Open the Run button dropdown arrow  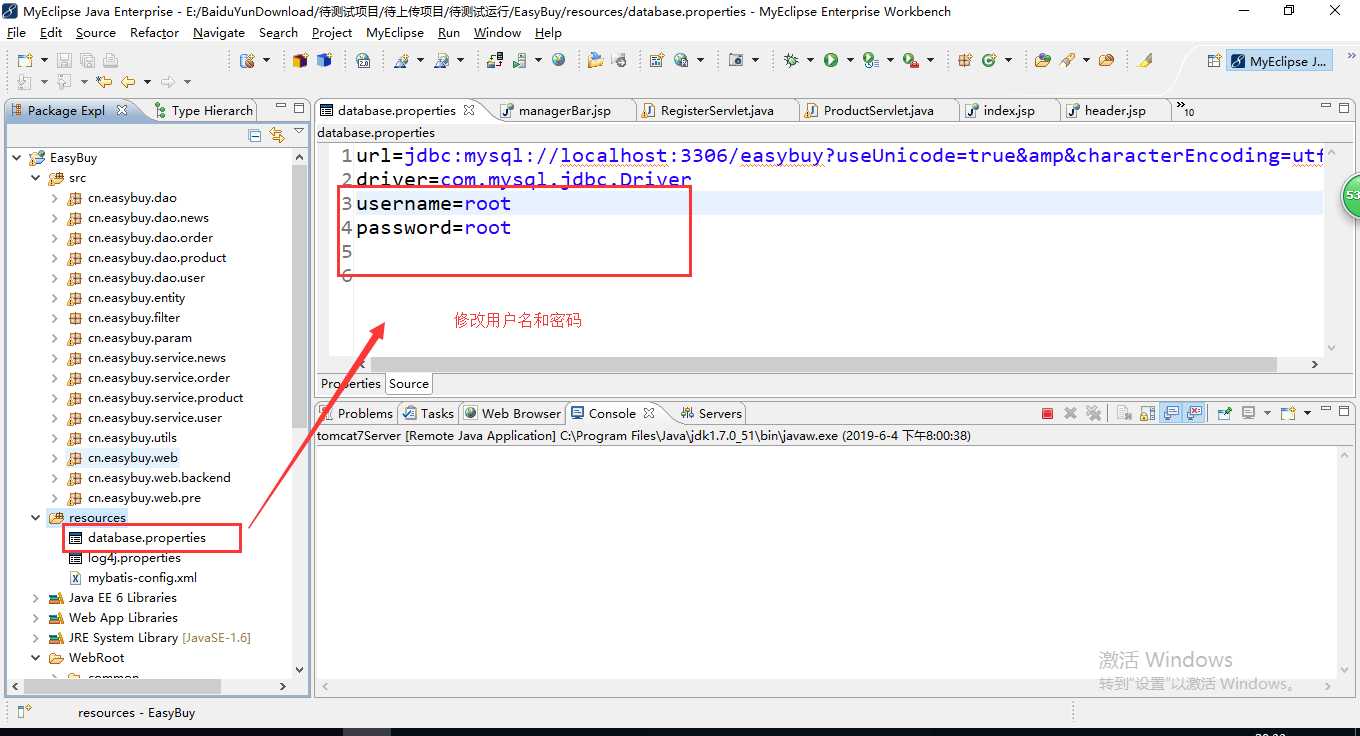pos(850,60)
